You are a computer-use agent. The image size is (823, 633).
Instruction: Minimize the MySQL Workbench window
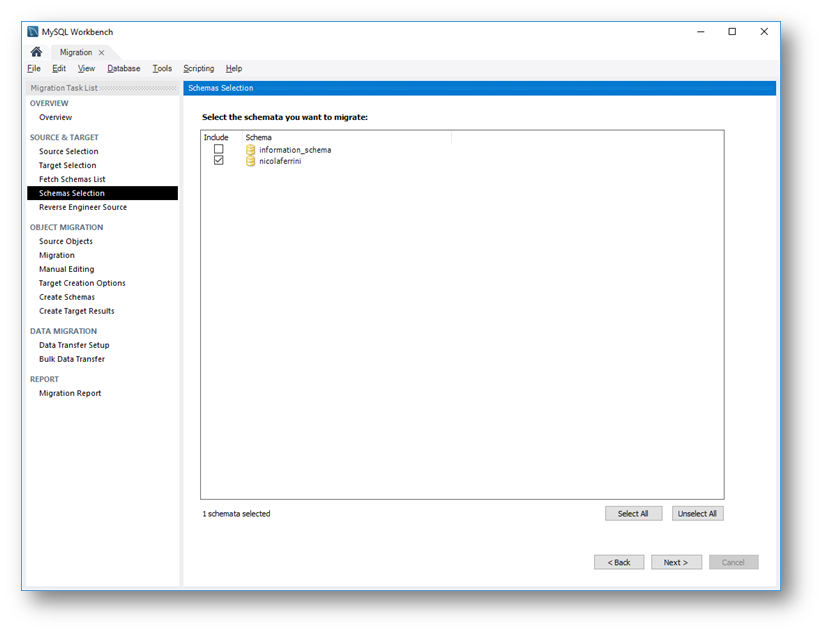(x=701, y=31)
